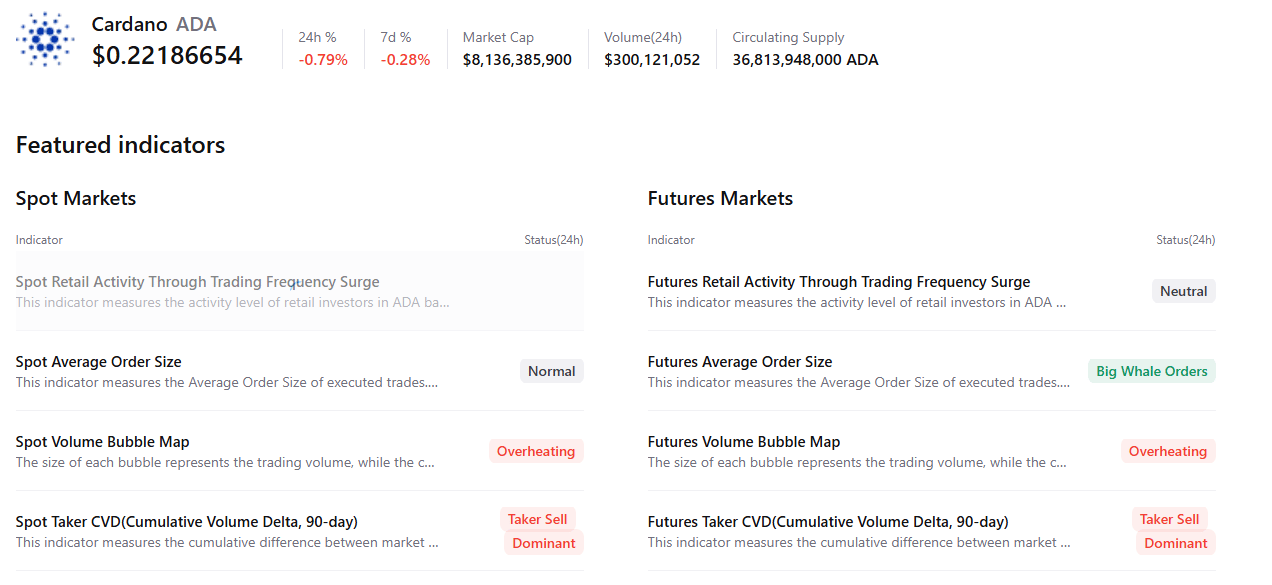
Task: Open Futures Taker CVD indicator
Action: click(x=931, y=531)
